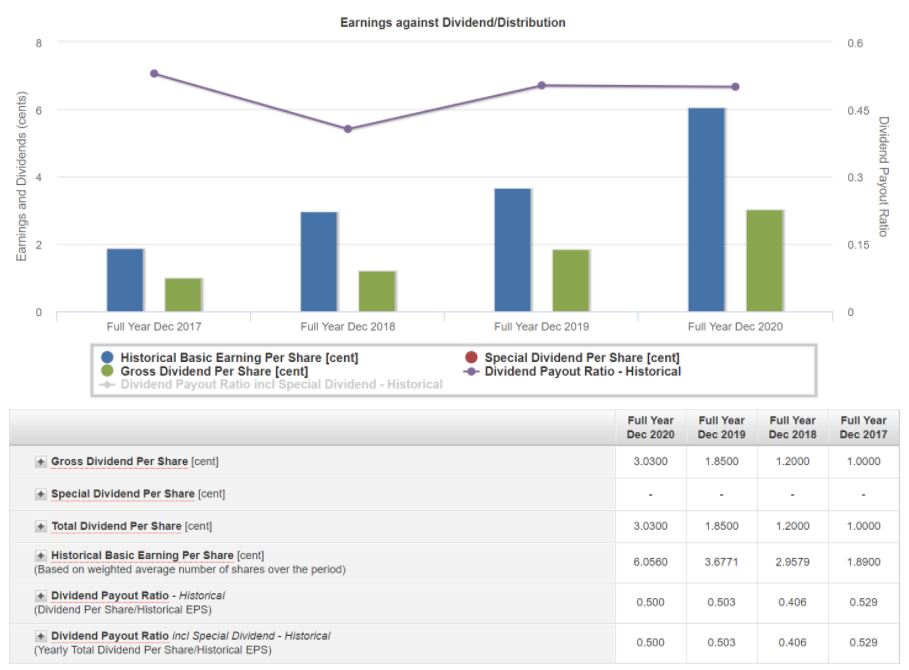Open Dividend Payout Ratio incl Special Dividend link

click(x=190, y=636)
